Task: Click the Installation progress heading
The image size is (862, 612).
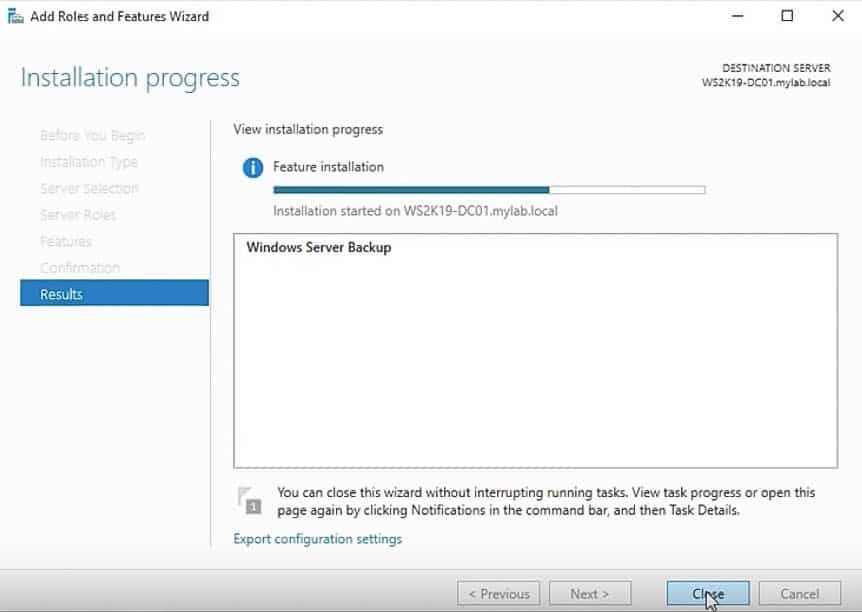Action: [x=130, y=78]
